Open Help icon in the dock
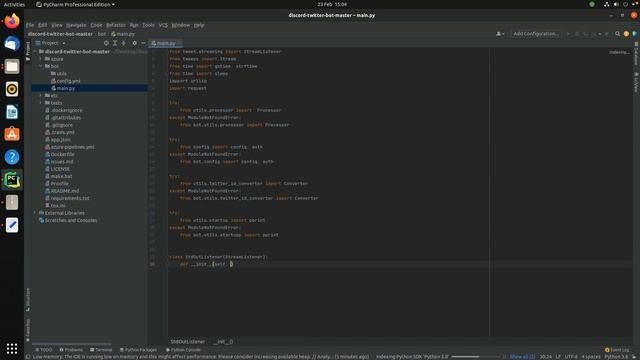Screen dimensions: 640x360 12,157
